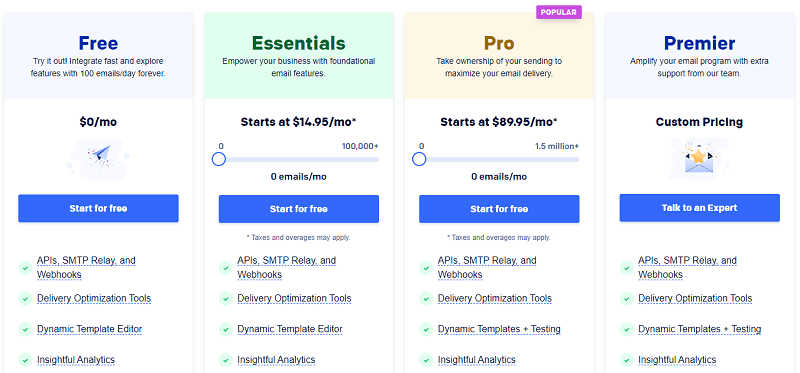This screenshot has width=800, height=373.
Task: Click the star envelope illustration under Premier
Action: (x=699, y=158)
